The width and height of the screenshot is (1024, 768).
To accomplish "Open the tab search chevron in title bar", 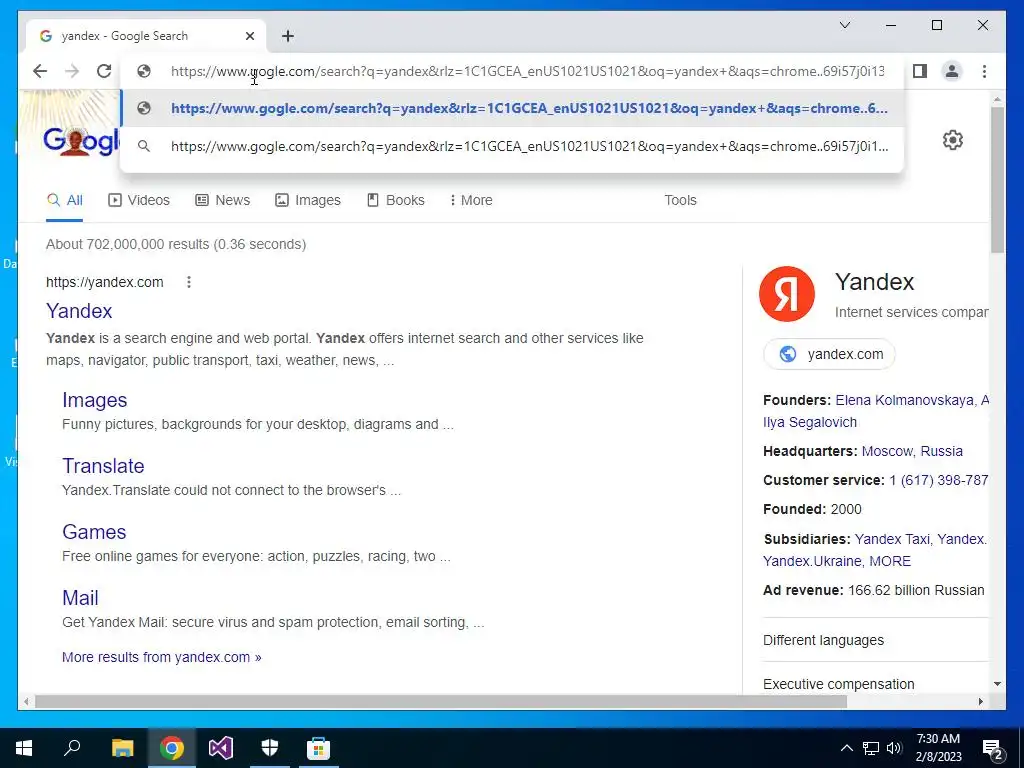I will pos(844,25).
